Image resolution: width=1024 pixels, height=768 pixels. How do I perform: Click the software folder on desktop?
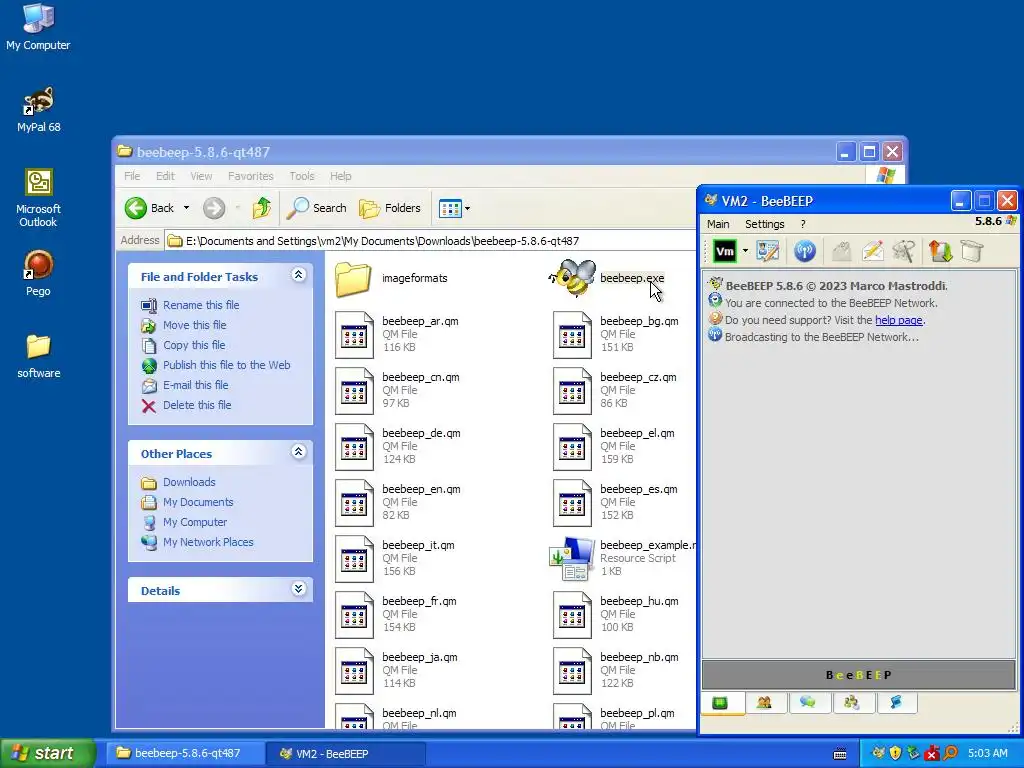click(39, 356)
